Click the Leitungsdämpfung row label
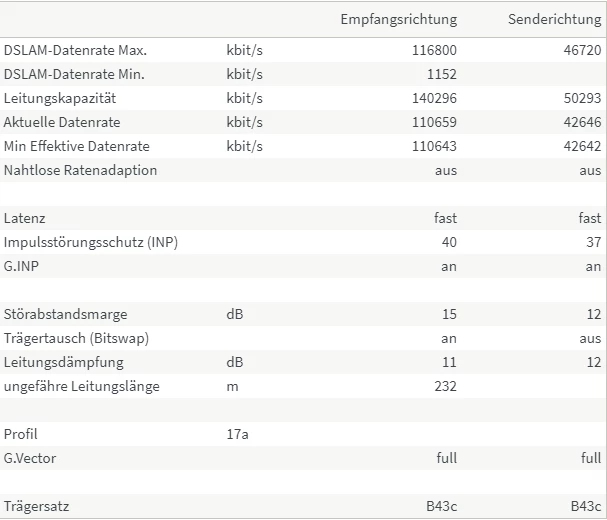 click(63, 362)
